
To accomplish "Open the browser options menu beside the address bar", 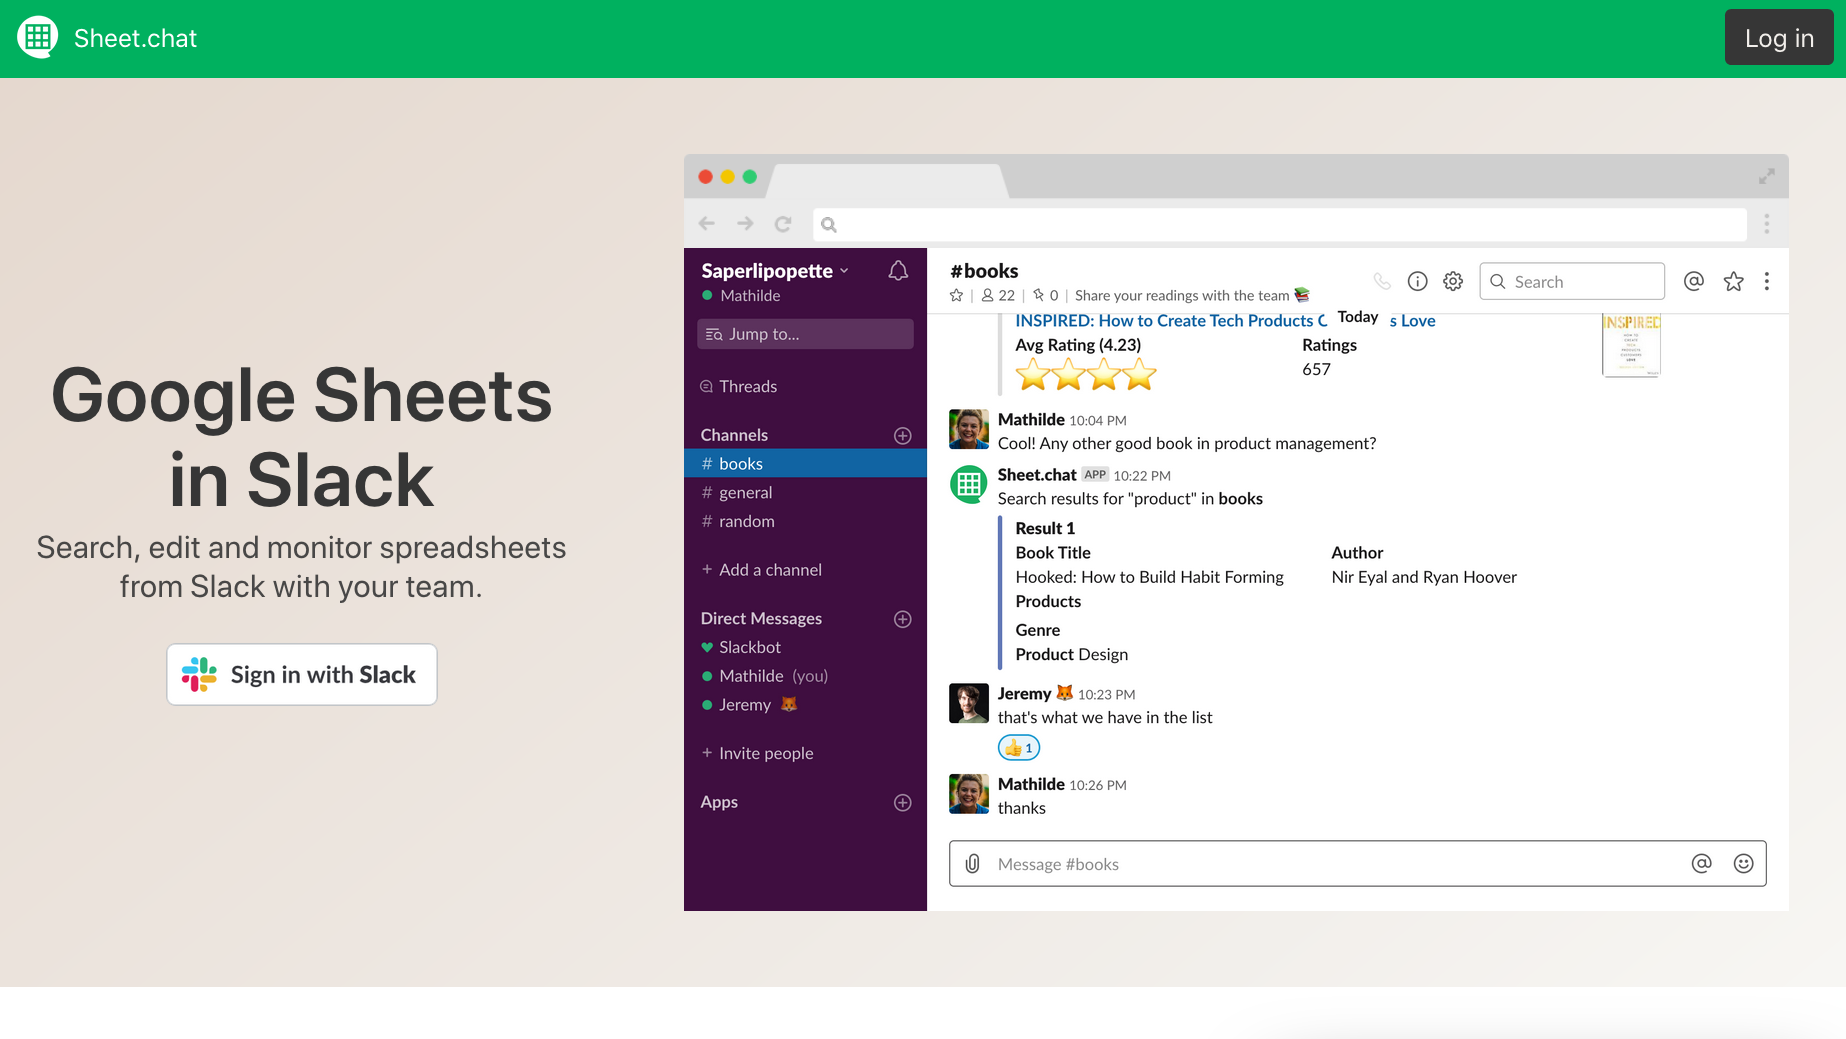I will [x=1767, y=224].
